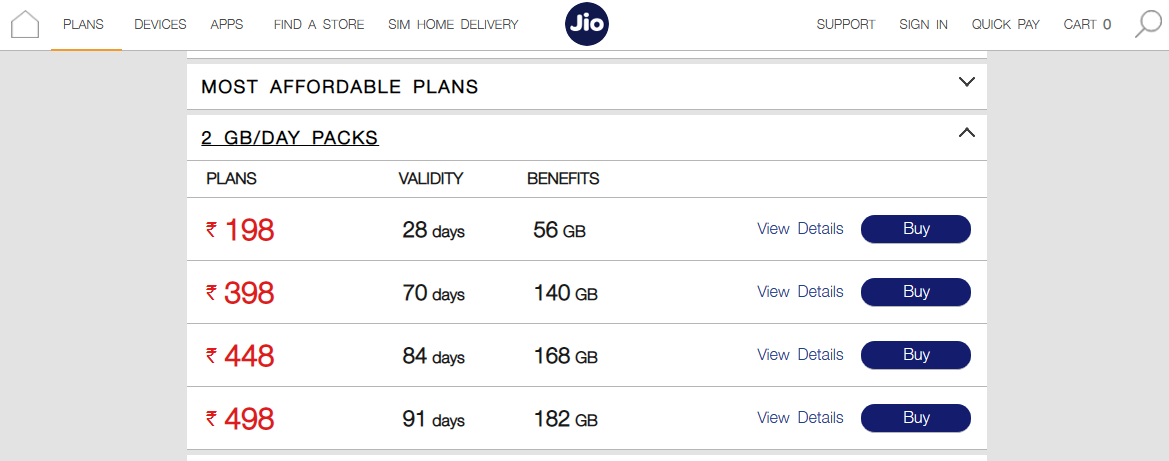The height and width of the screenshot is (461, 1169).
Task: View Details for the 84 days plan
Action: (800, 355)
